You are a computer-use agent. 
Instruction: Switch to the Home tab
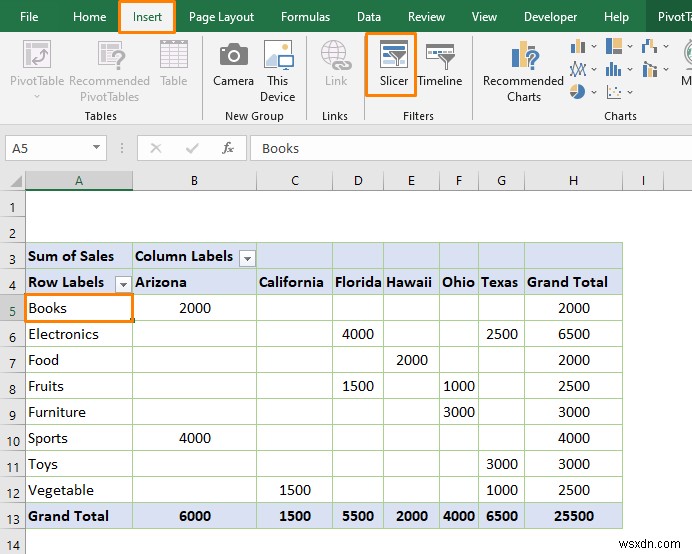(90, 17)
